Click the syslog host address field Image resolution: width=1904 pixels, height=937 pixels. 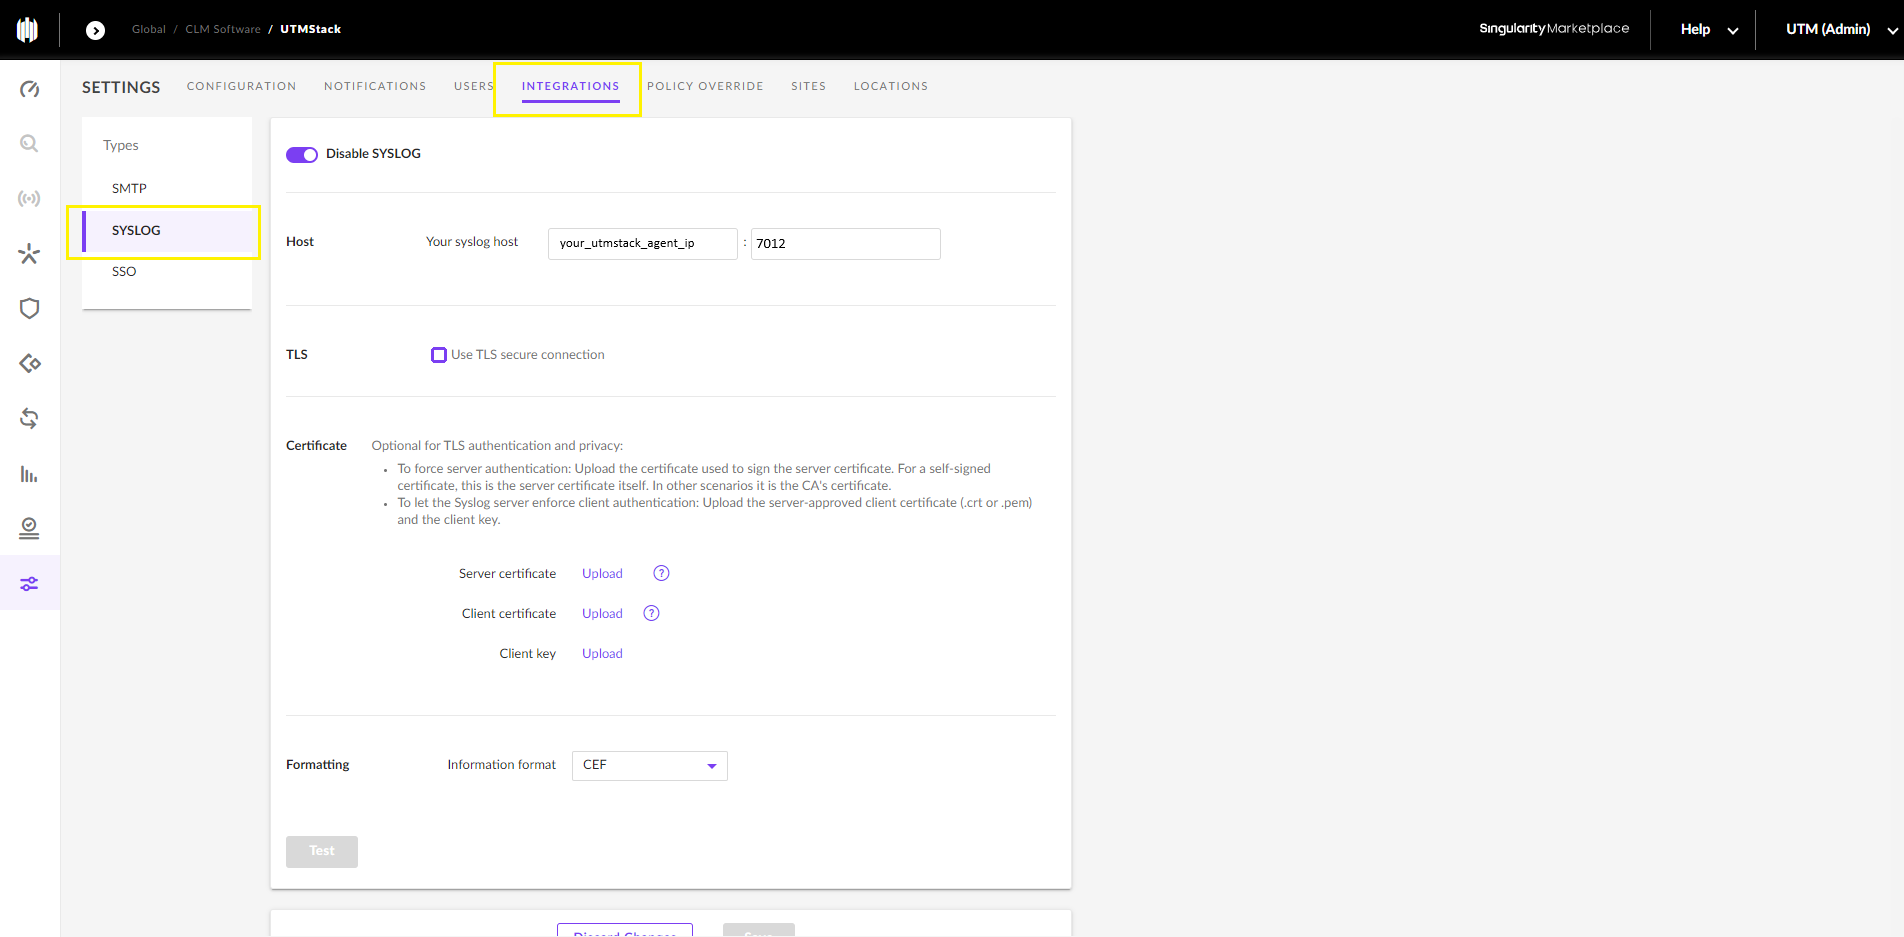[x=643, y=244]
